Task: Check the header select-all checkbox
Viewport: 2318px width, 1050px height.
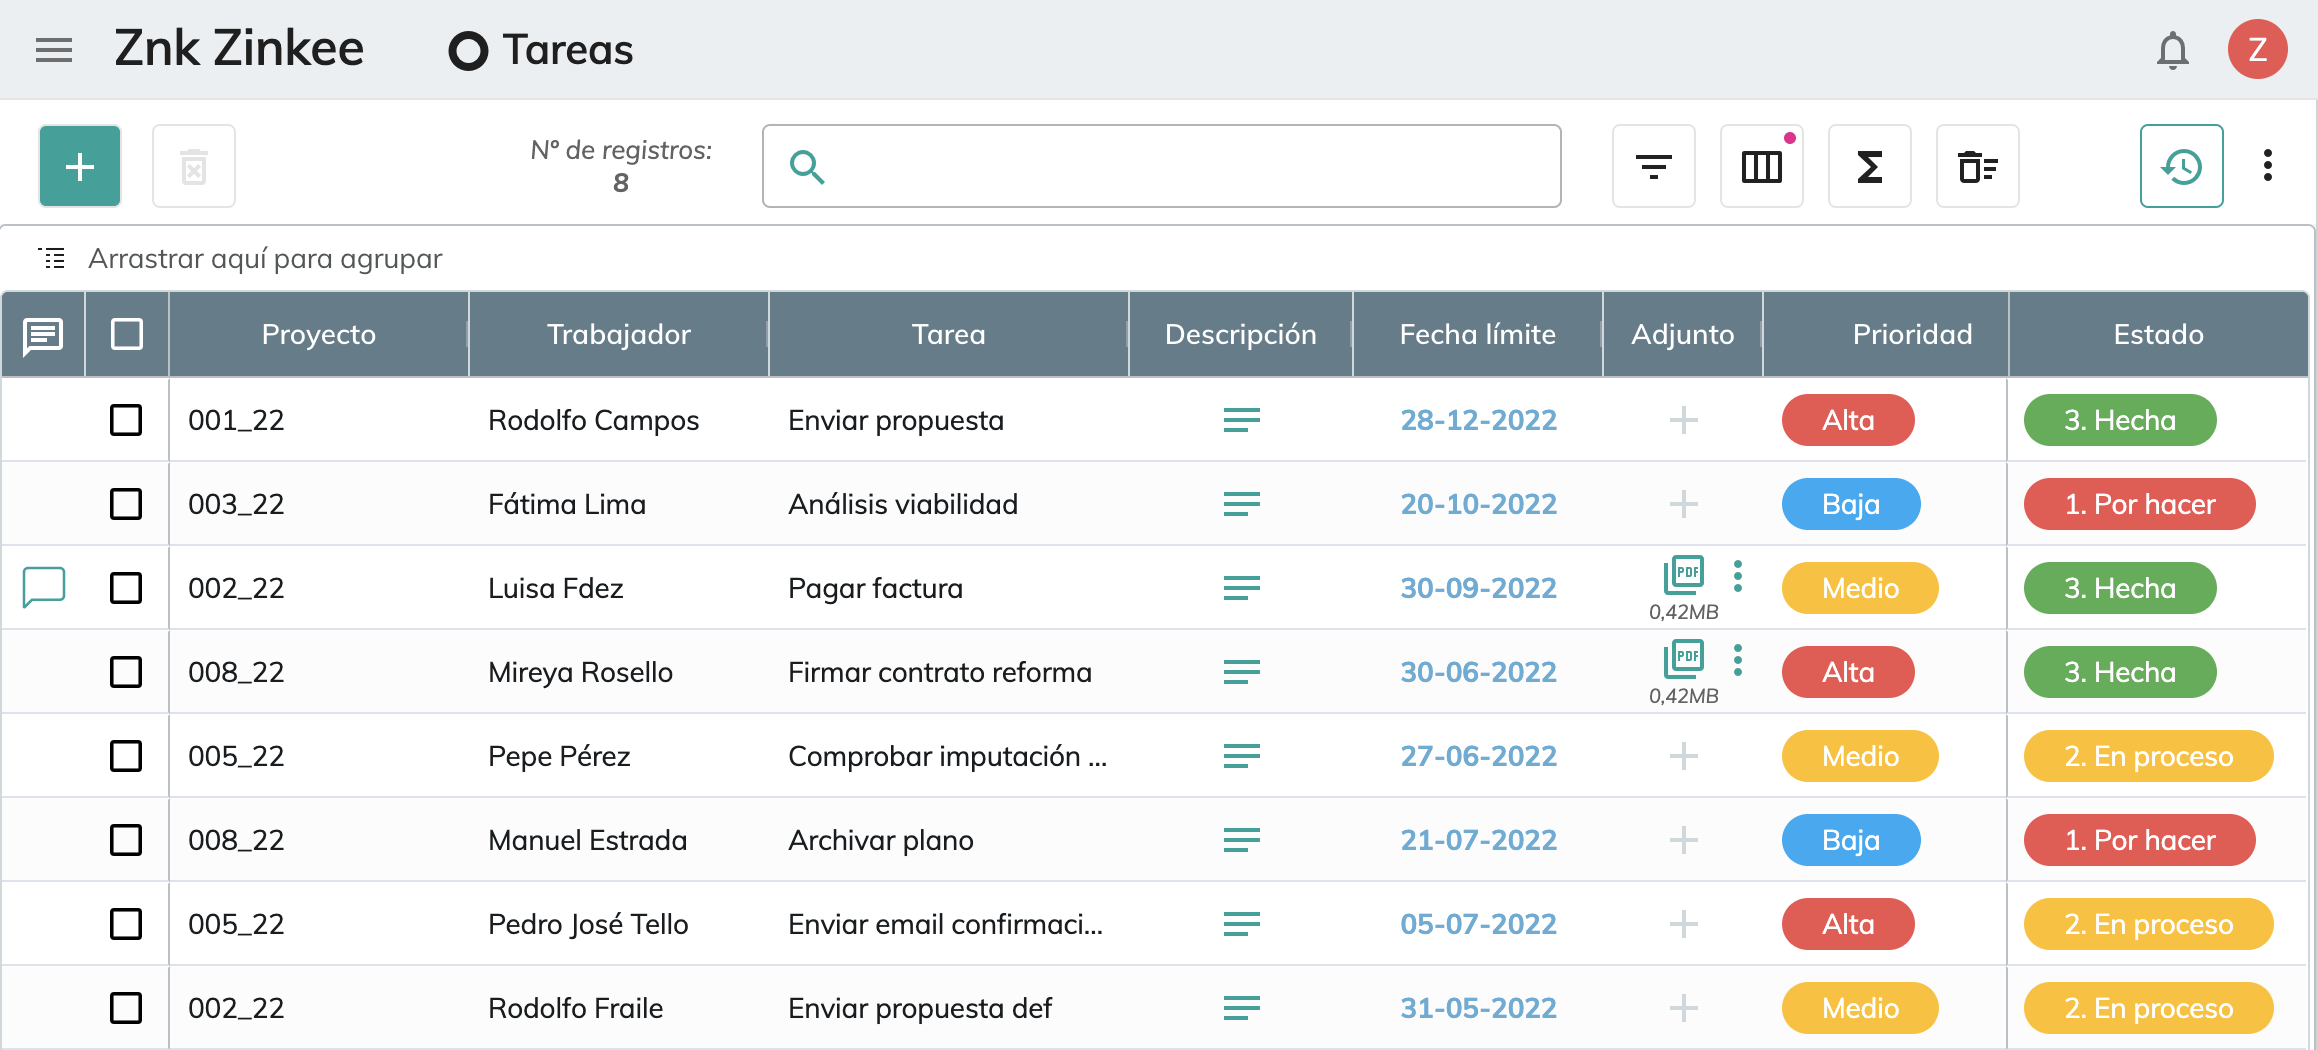Action: click(x=127, y=334)
